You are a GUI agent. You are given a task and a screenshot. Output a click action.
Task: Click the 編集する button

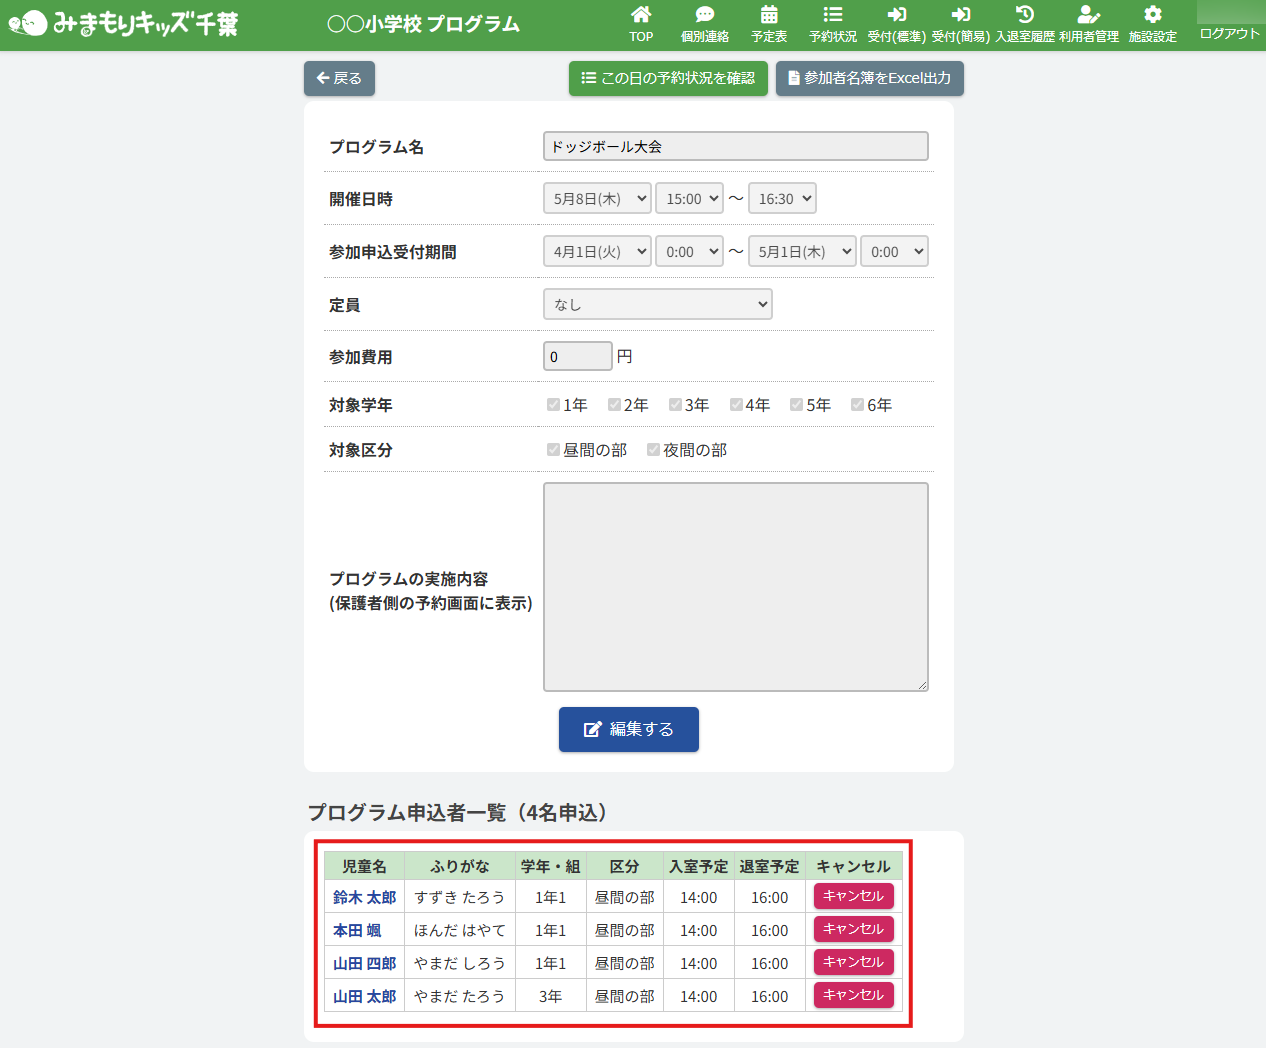tap(628, 729)
